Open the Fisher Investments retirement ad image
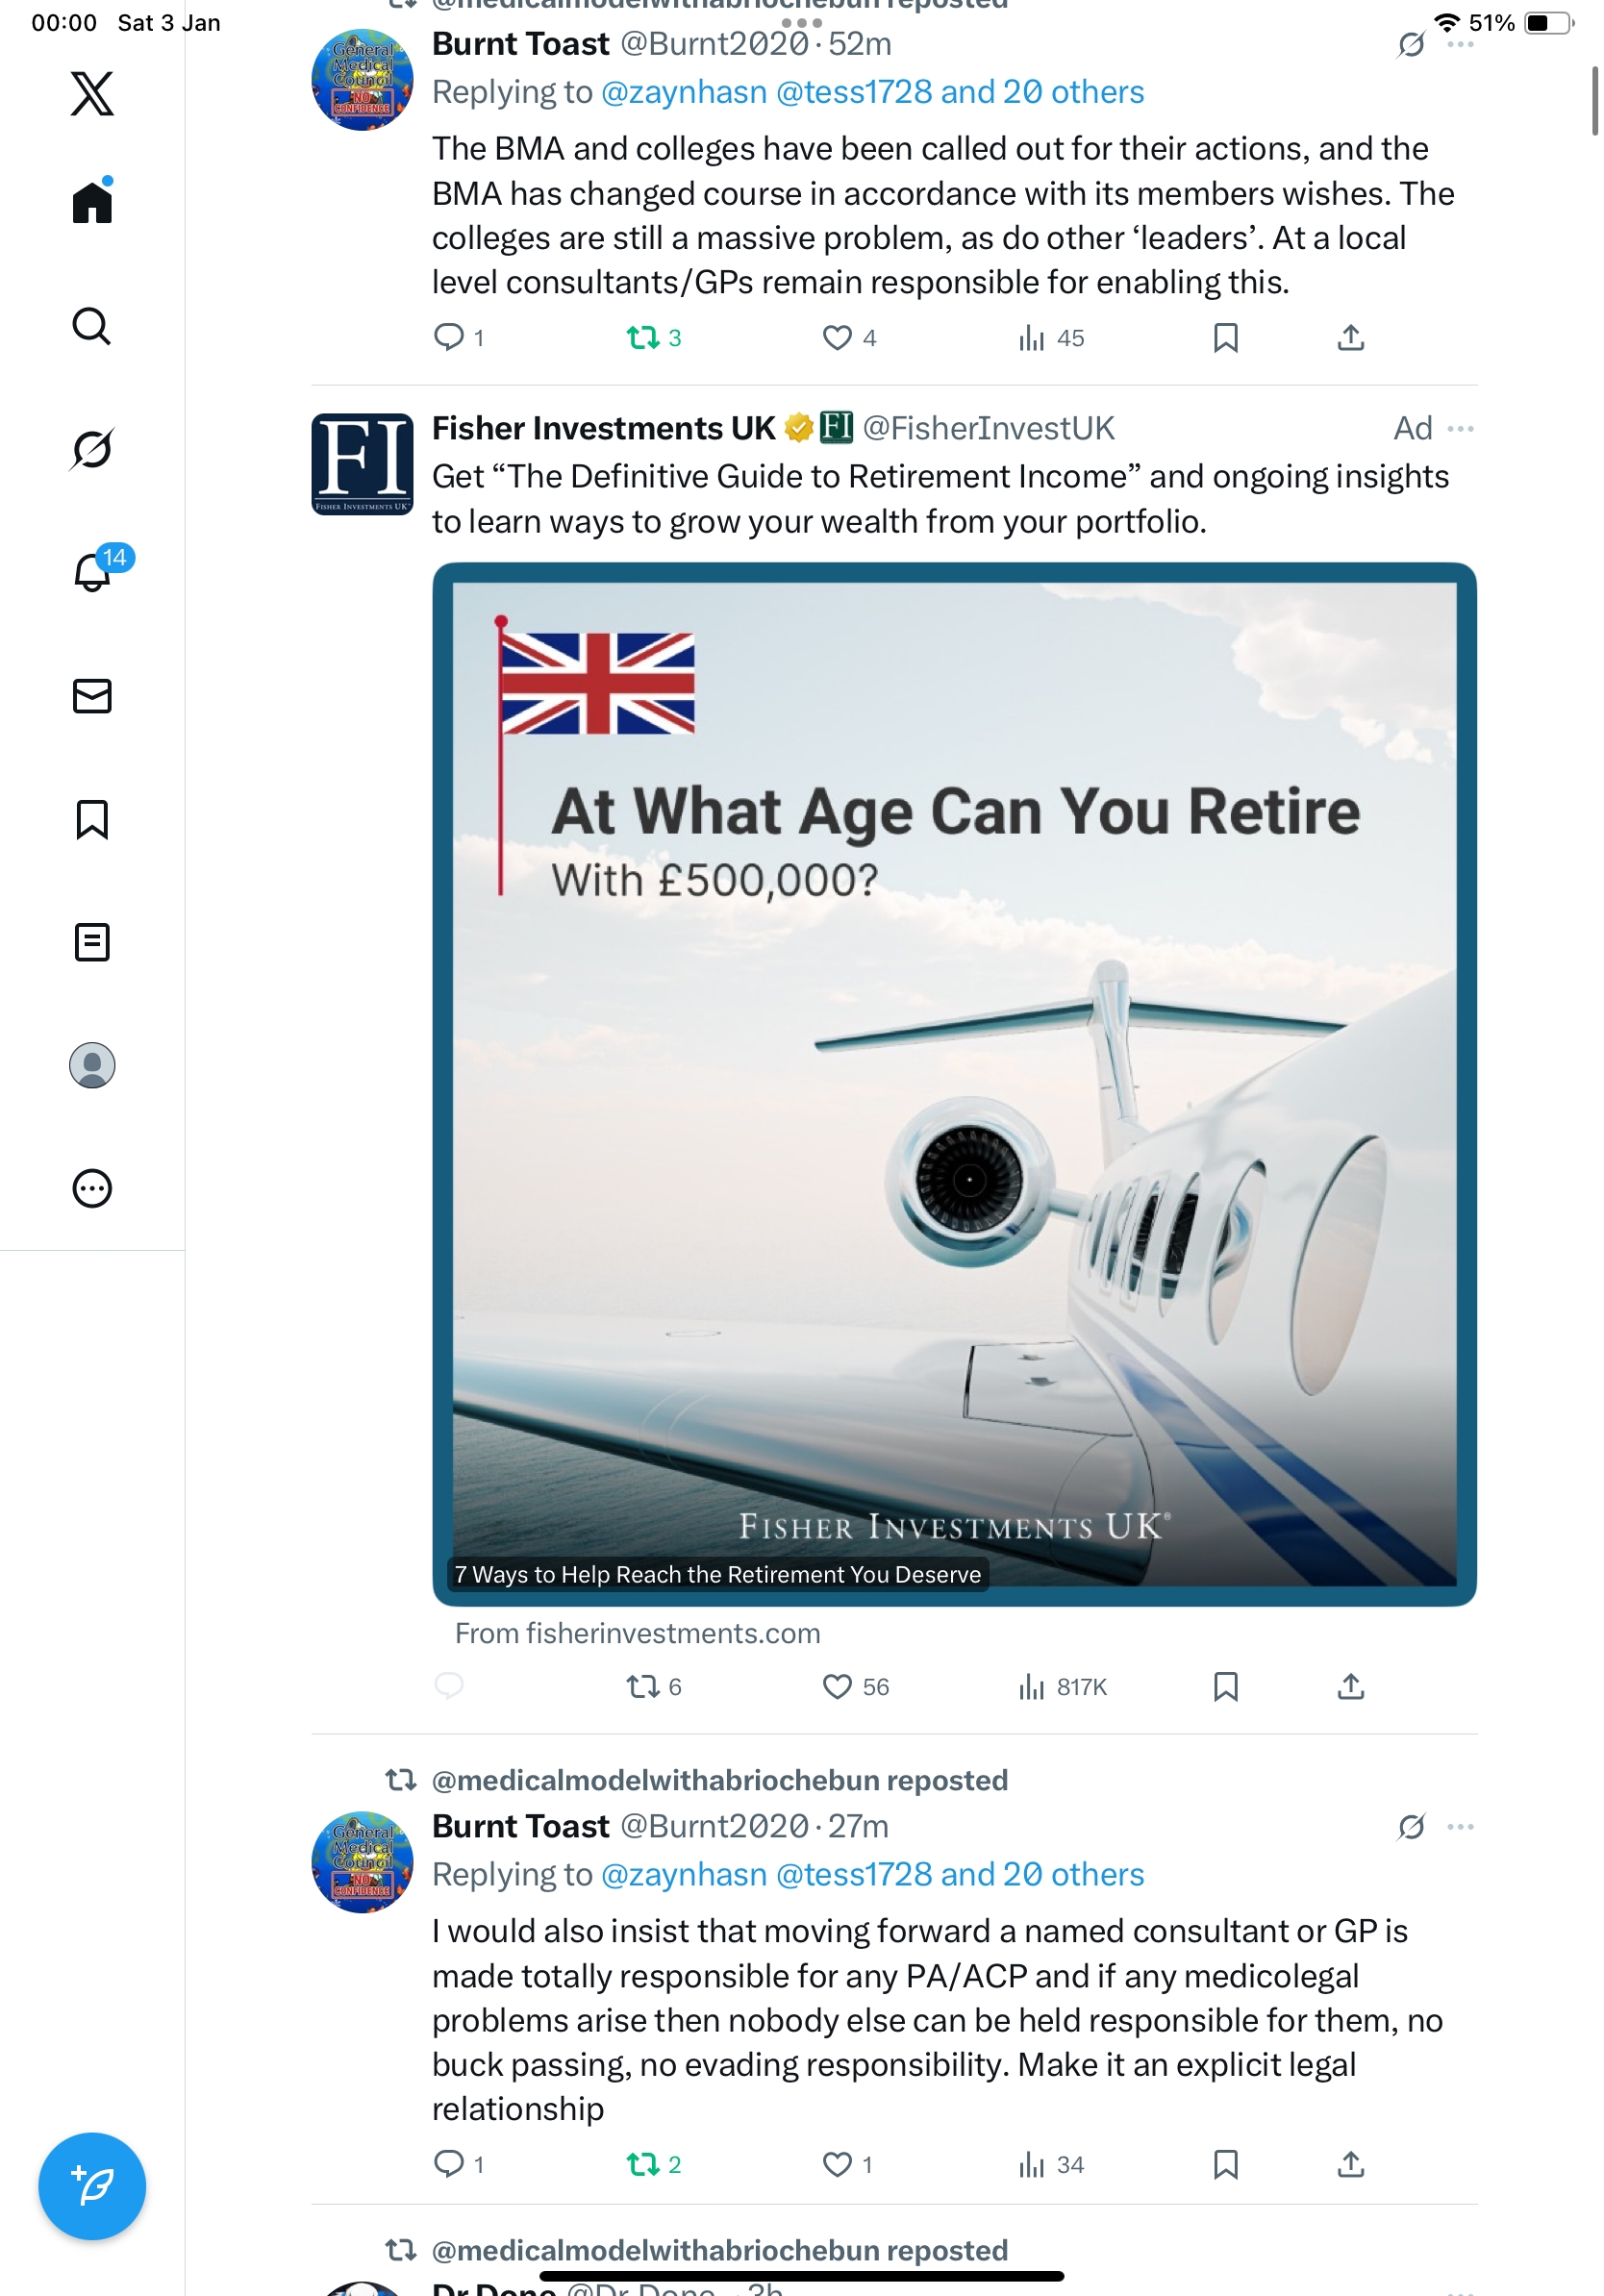Screen dimensions: 1604x2296 point(954,1084)
